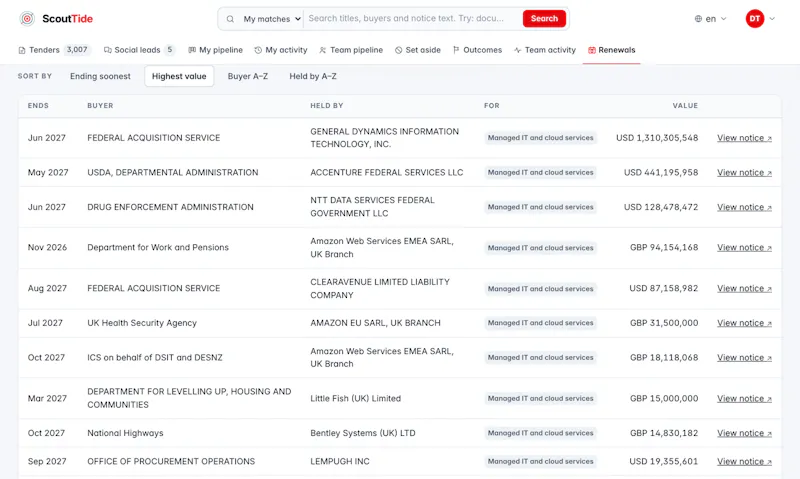This screenshot has height=479, width=800.
Task: Click value GBP 15,000,000
Action: [x=664, y=398]
